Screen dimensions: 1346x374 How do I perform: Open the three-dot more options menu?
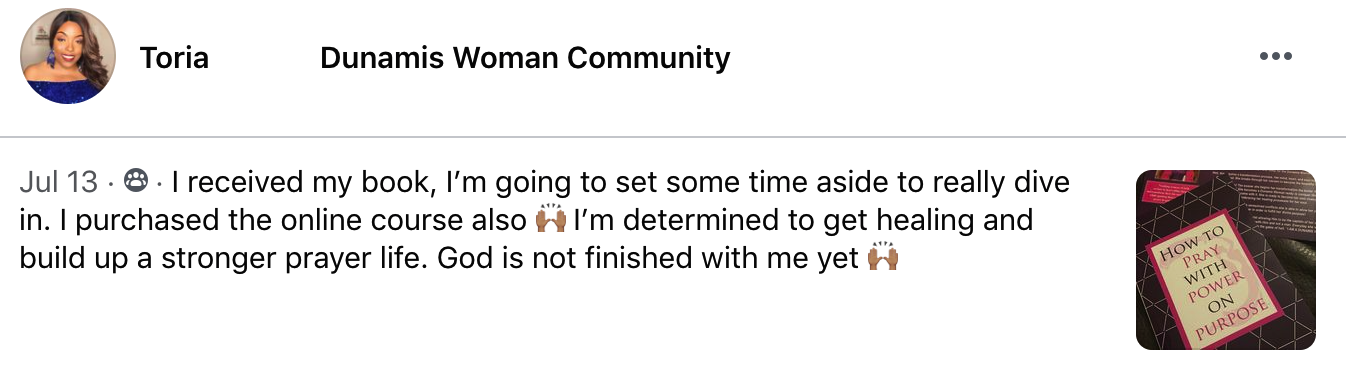click(x=1276, y=57)
